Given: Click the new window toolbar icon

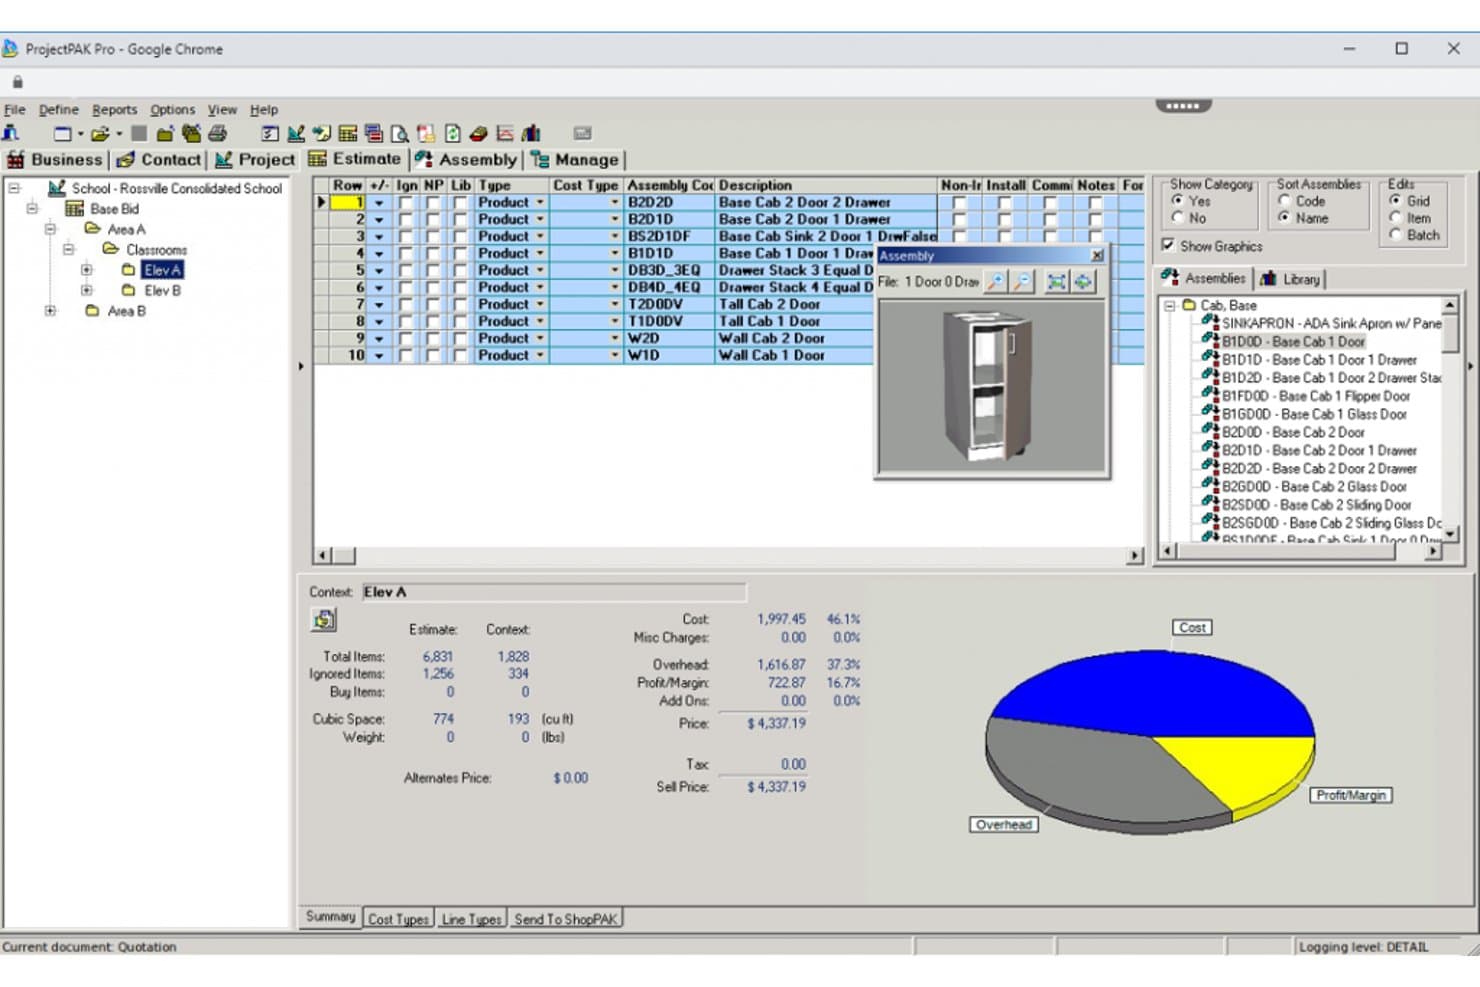Looking at the screenshot, I should point(63,133).
